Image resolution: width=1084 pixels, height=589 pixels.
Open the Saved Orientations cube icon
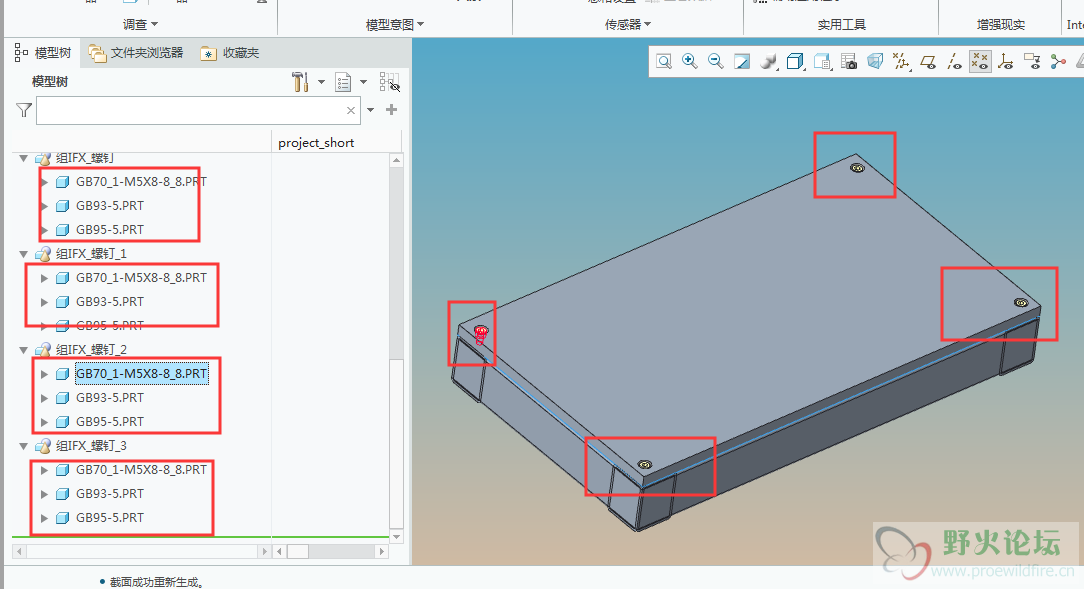coord(795,62)
